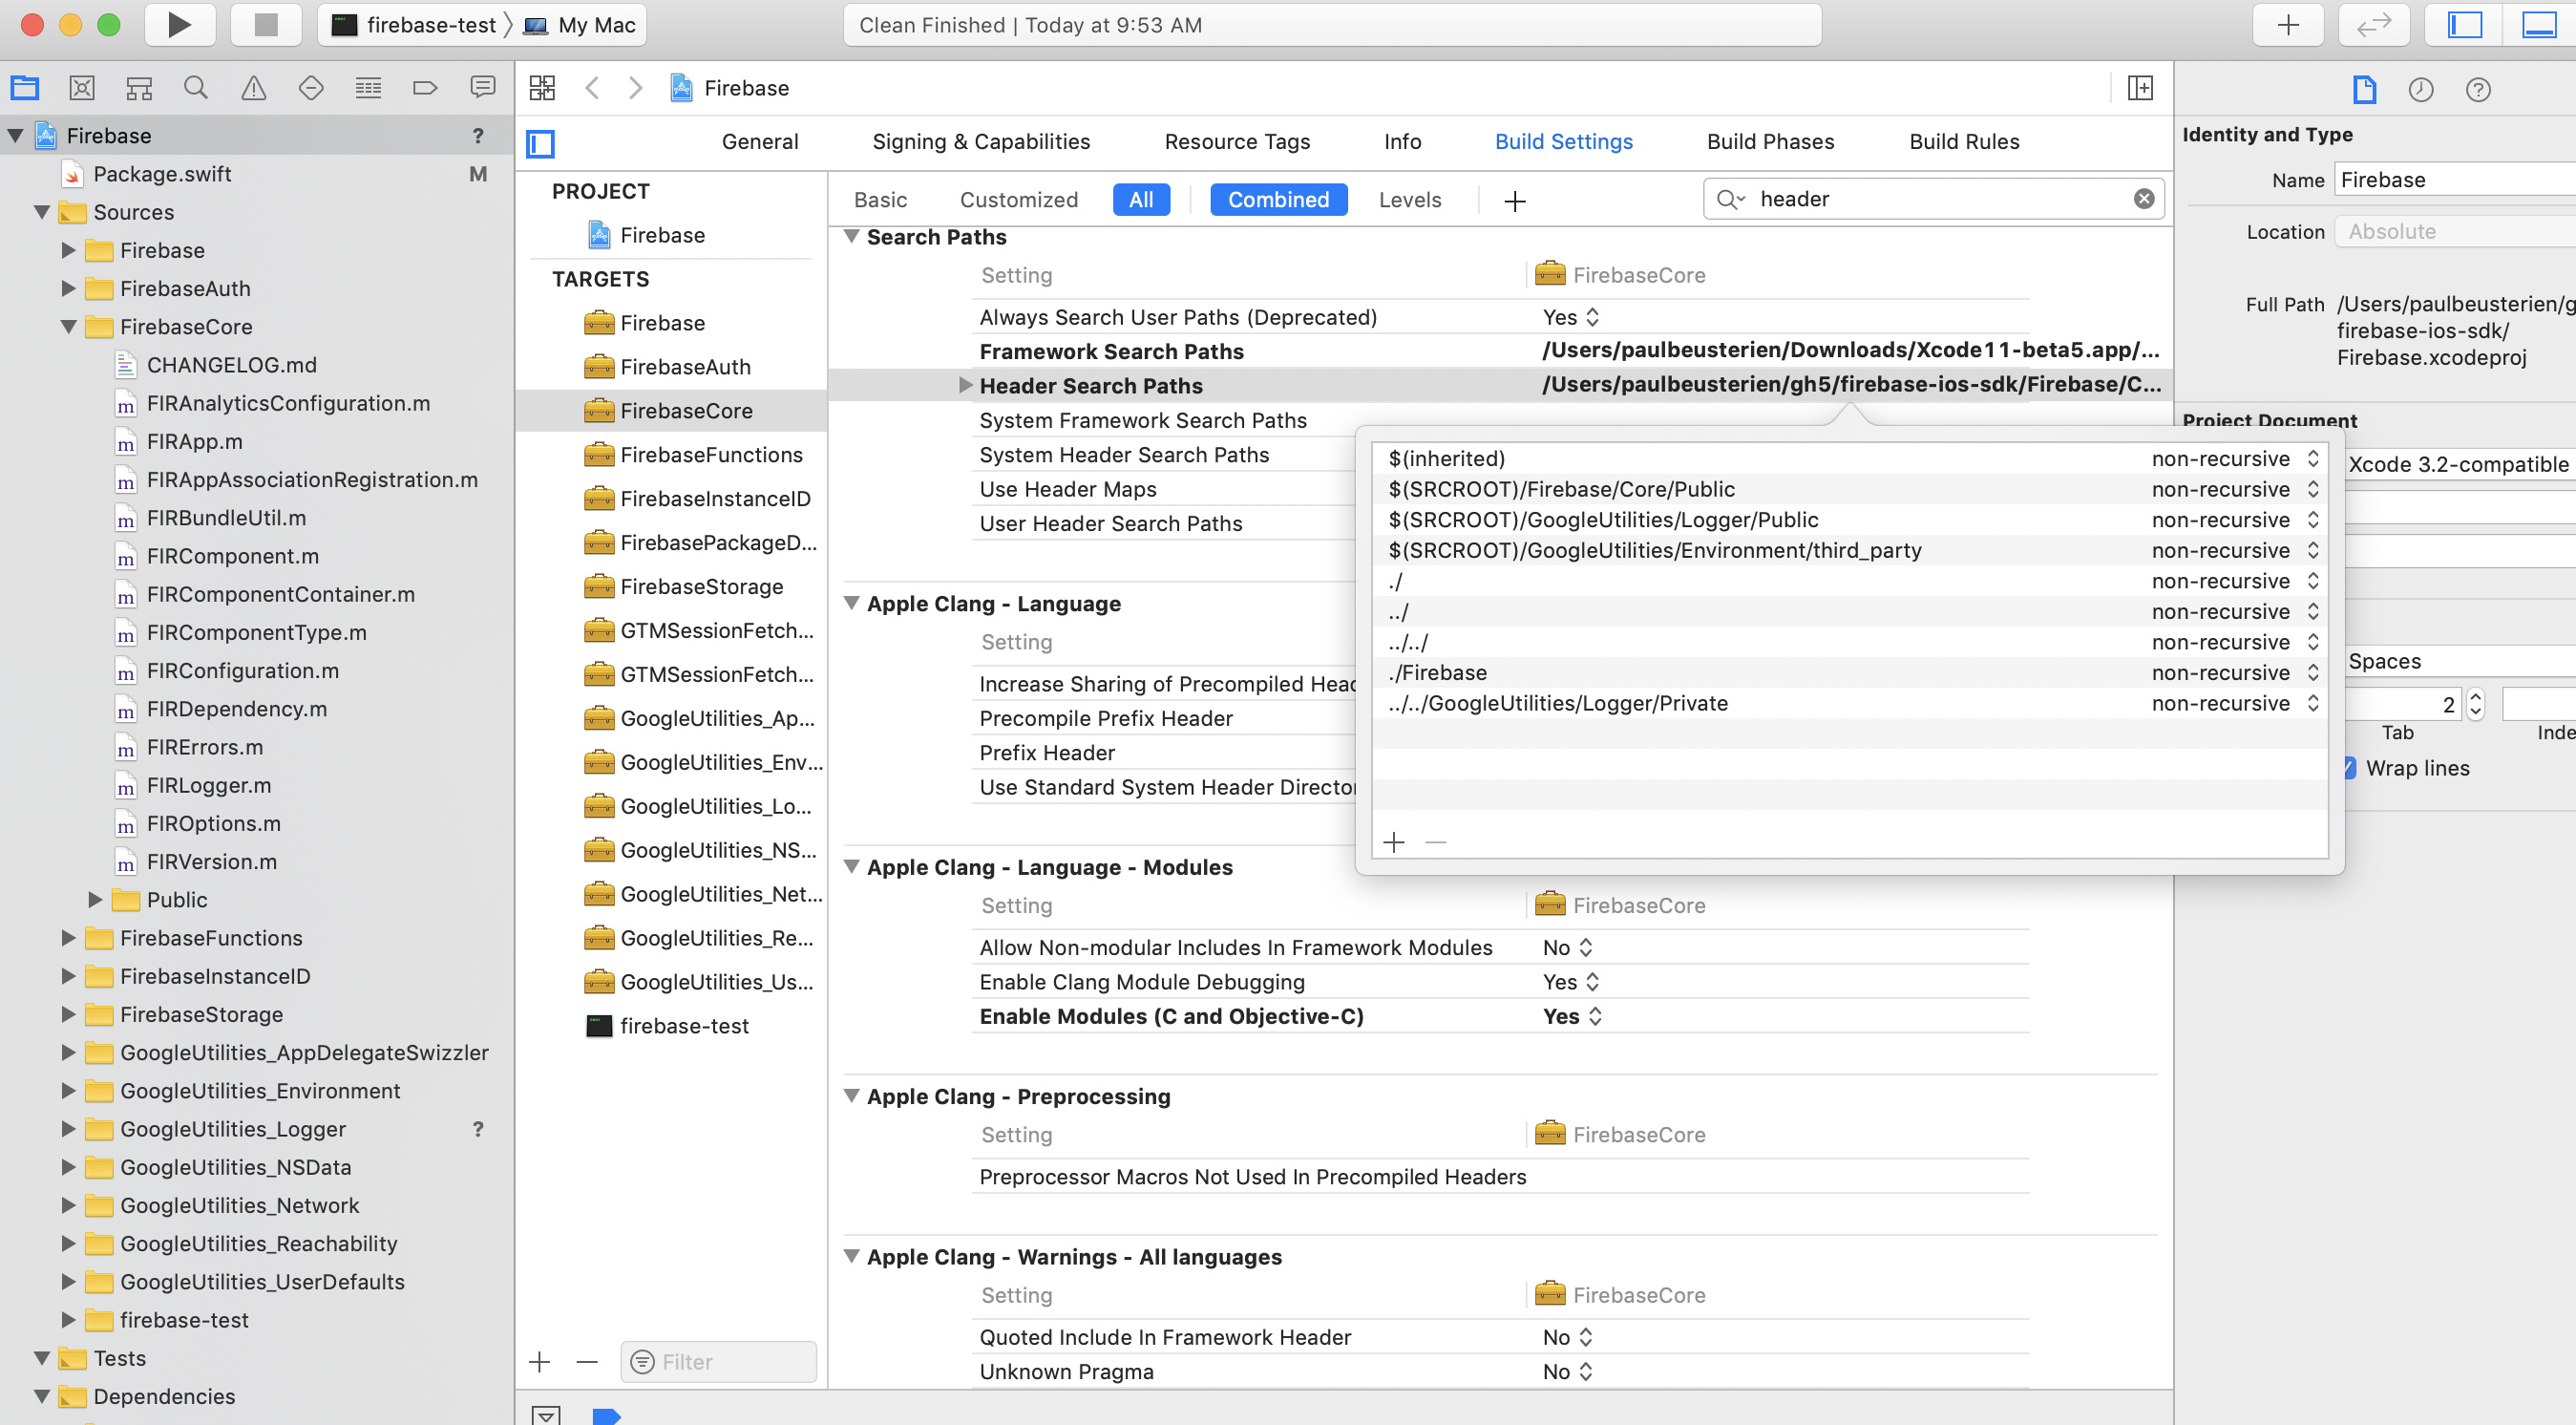Viewport: 2576px width, 1425px height.
Task: Toggle the navigator panel visibility
Action: coord(2464,25)
